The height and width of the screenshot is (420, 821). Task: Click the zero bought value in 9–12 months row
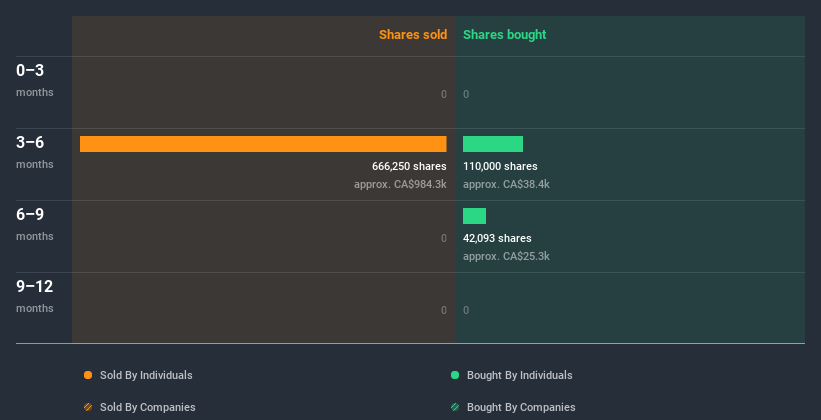coord(466,310)
